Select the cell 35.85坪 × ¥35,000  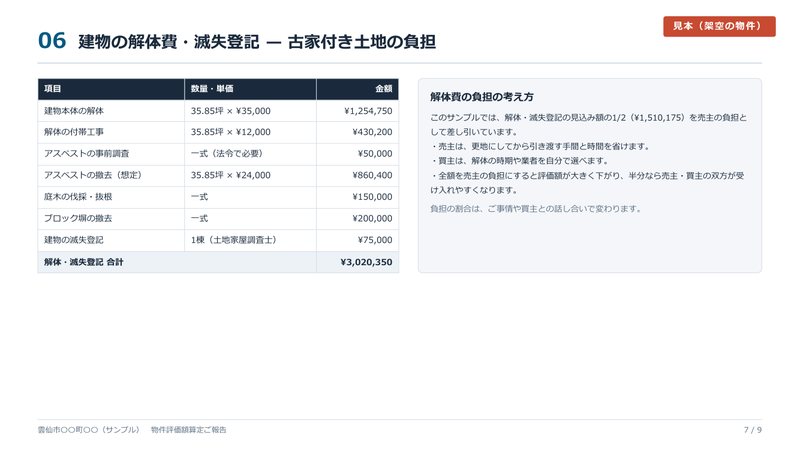(231, 111)
